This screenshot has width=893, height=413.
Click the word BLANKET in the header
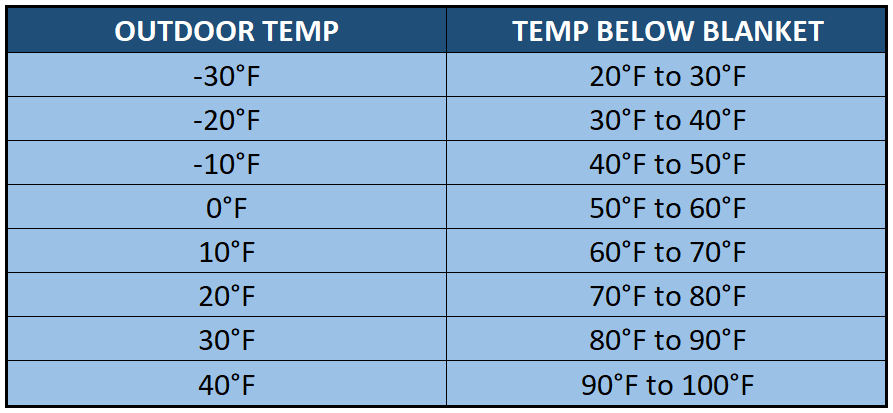(x=767, y=31)
